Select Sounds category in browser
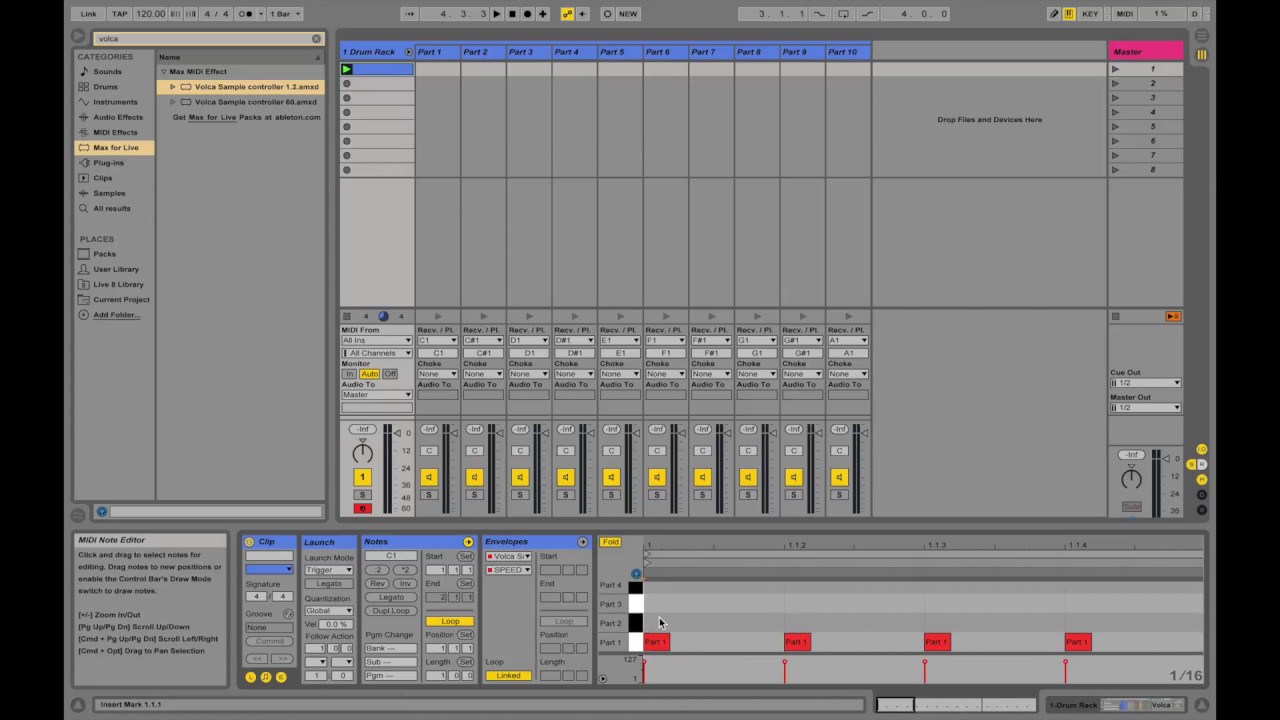The image size is (1280, 720). pos(107,72)
